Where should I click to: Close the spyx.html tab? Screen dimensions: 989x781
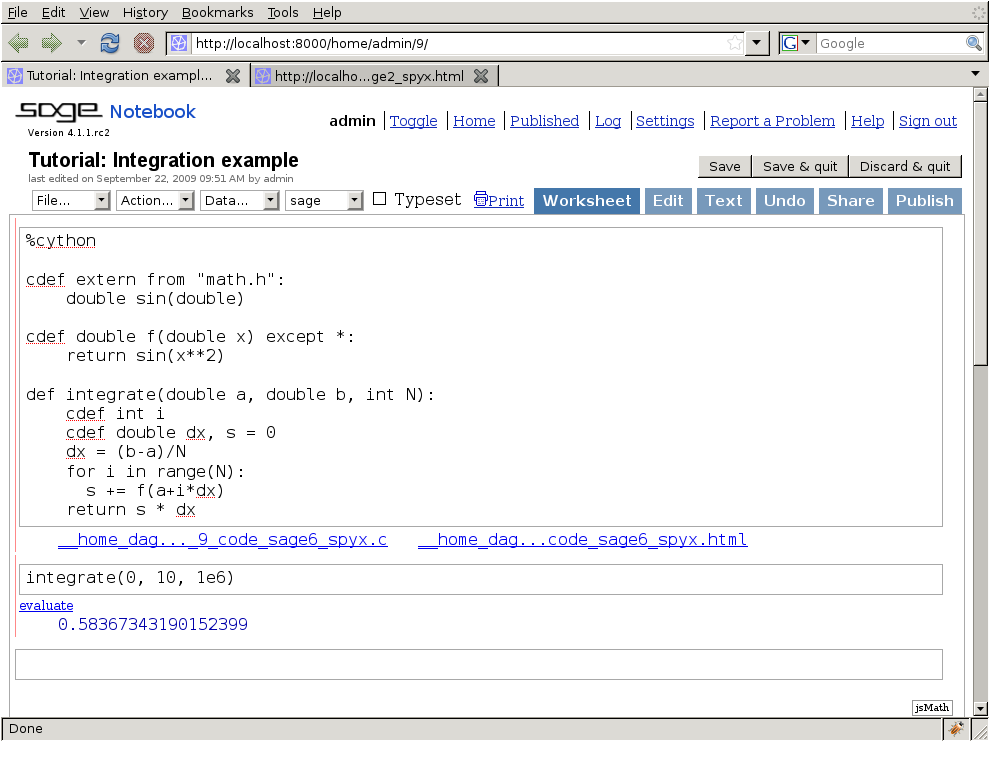click(481, 76)
